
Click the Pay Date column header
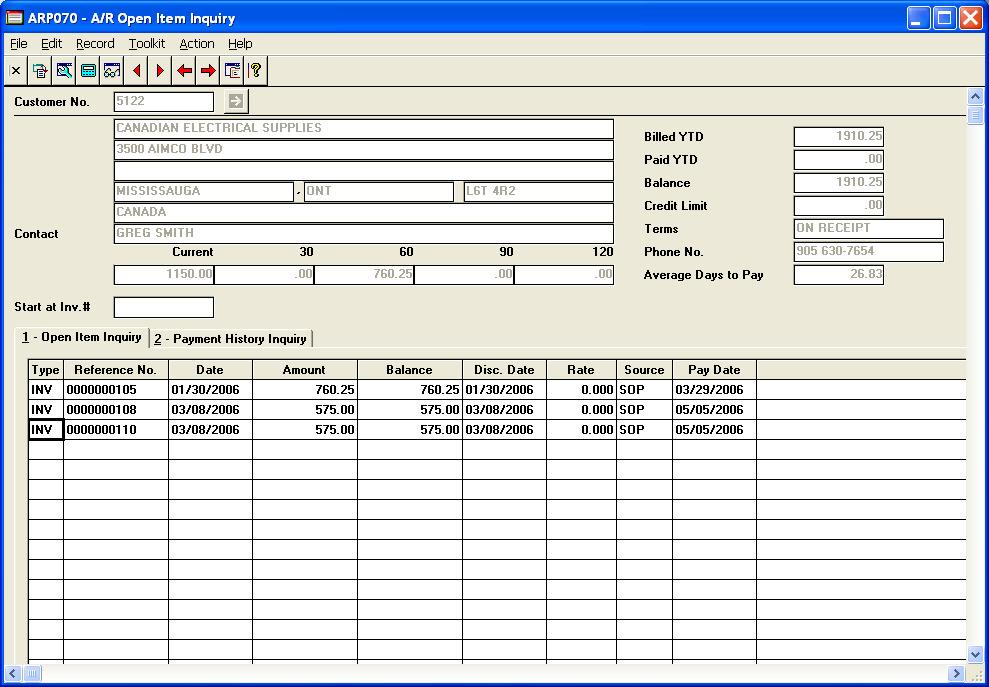(x=714, y=370)
